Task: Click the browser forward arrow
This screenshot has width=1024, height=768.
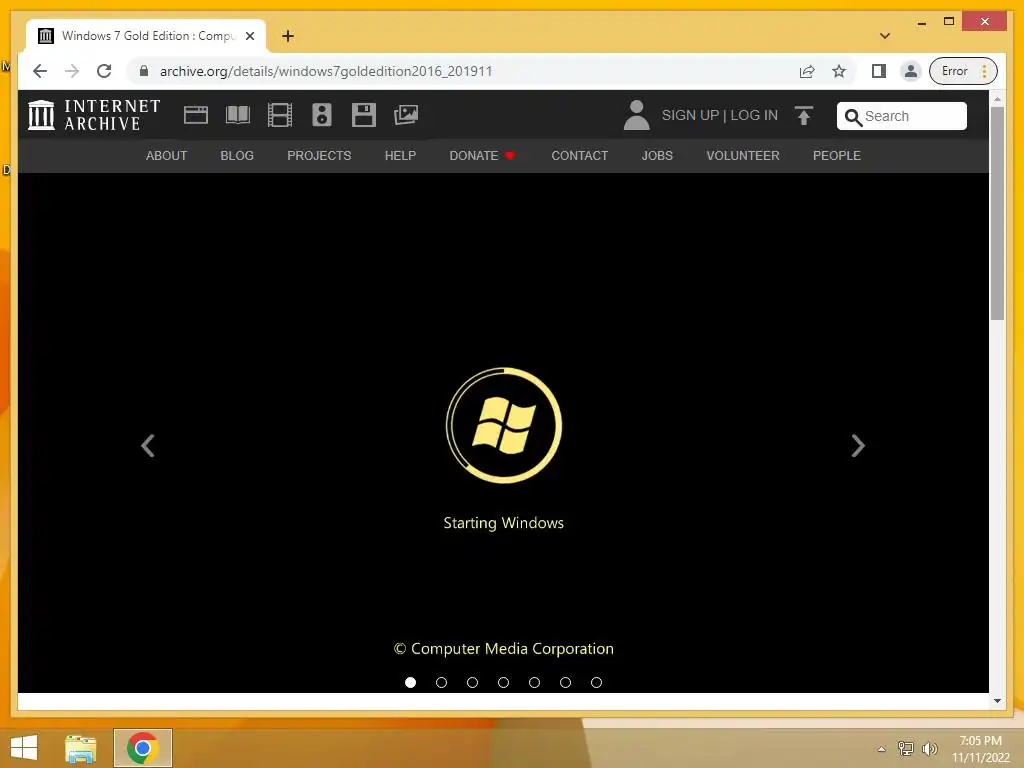Action: pos(72,71)
